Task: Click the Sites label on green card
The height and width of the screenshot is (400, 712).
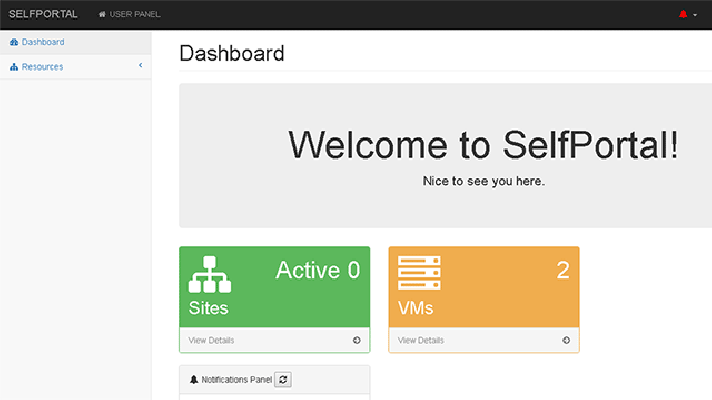Action: coord(208,308)
